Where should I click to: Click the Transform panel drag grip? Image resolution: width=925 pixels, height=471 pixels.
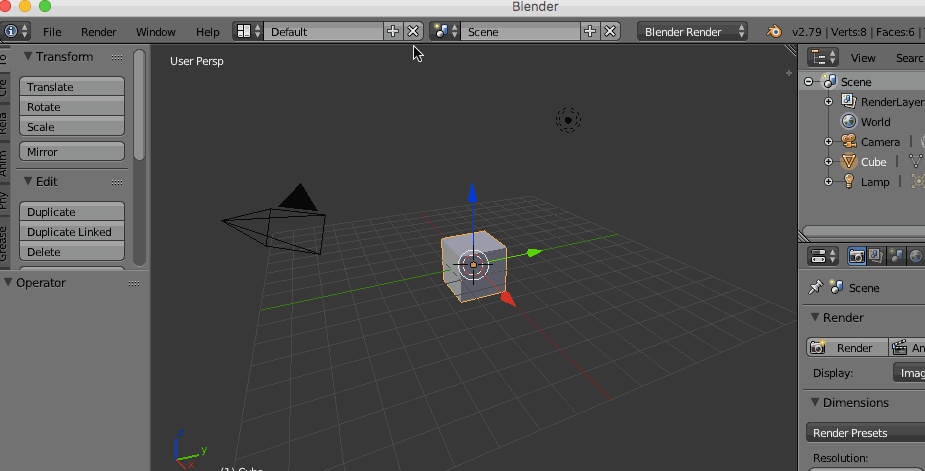[x=117, y=57]
